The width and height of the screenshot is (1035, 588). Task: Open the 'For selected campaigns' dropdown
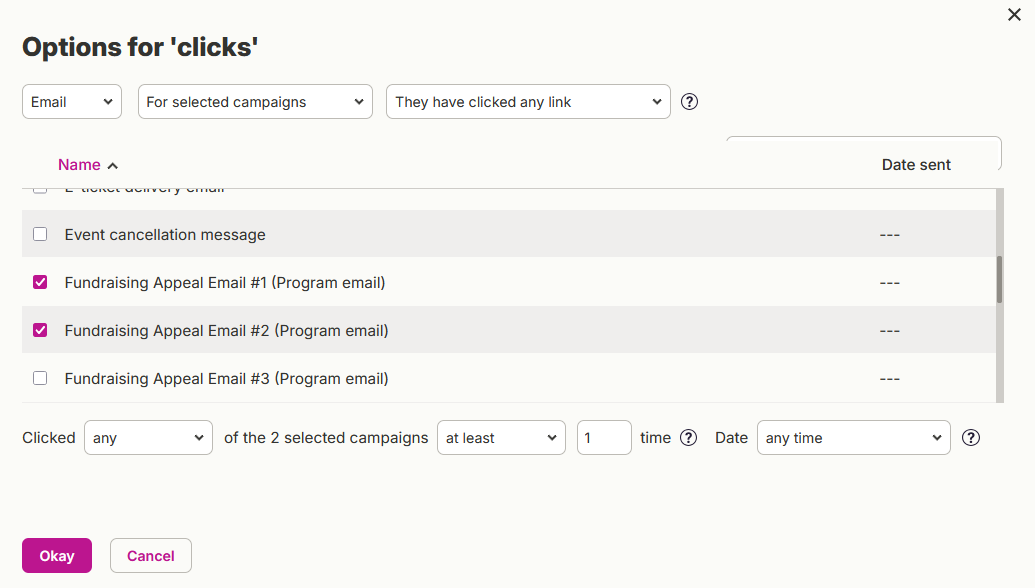255,102
